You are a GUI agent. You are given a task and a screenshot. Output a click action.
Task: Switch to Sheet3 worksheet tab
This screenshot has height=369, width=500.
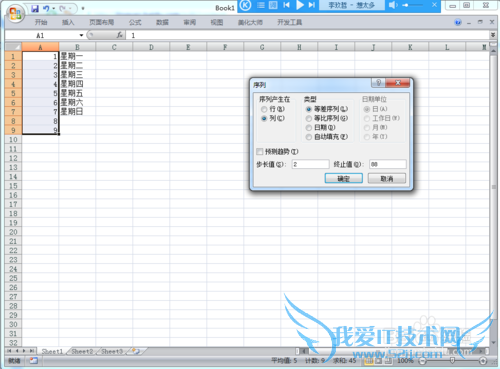click(112, 351)
